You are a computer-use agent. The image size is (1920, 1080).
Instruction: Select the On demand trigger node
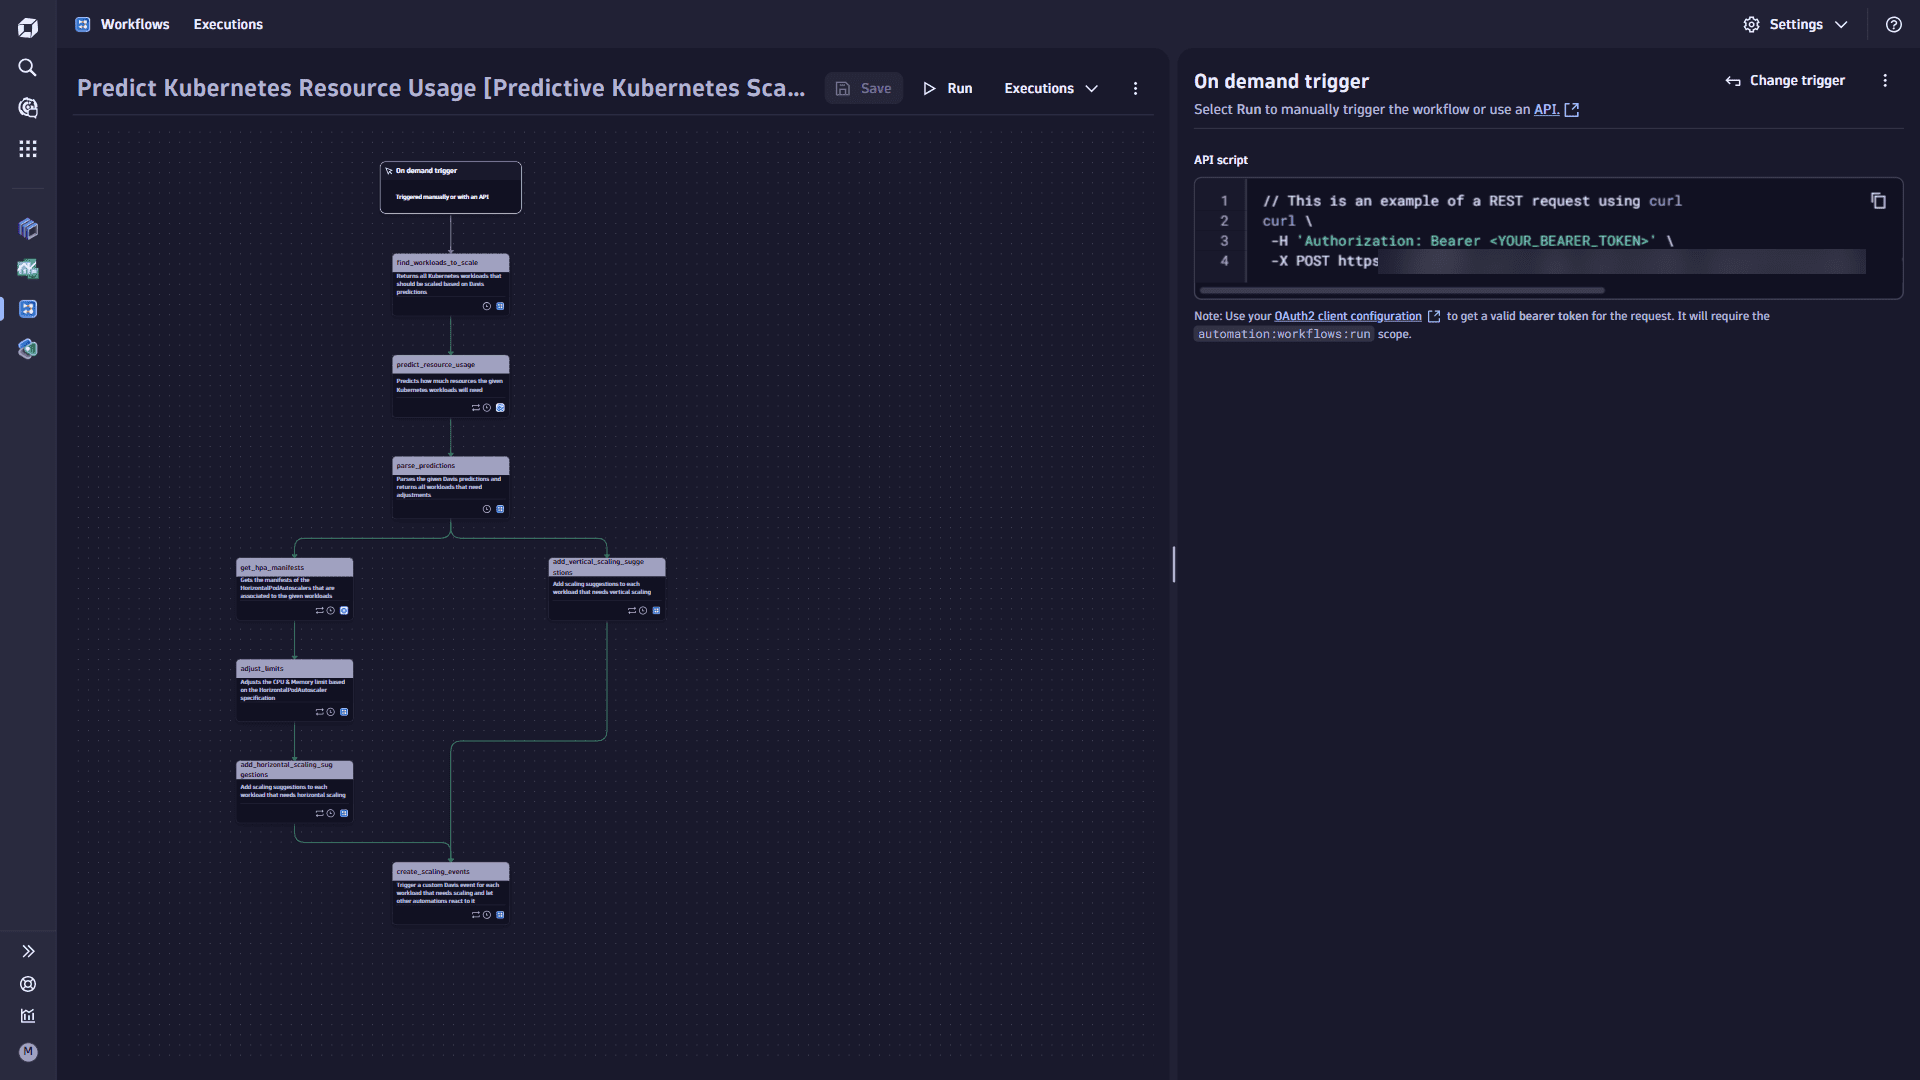tap(451, 187)
